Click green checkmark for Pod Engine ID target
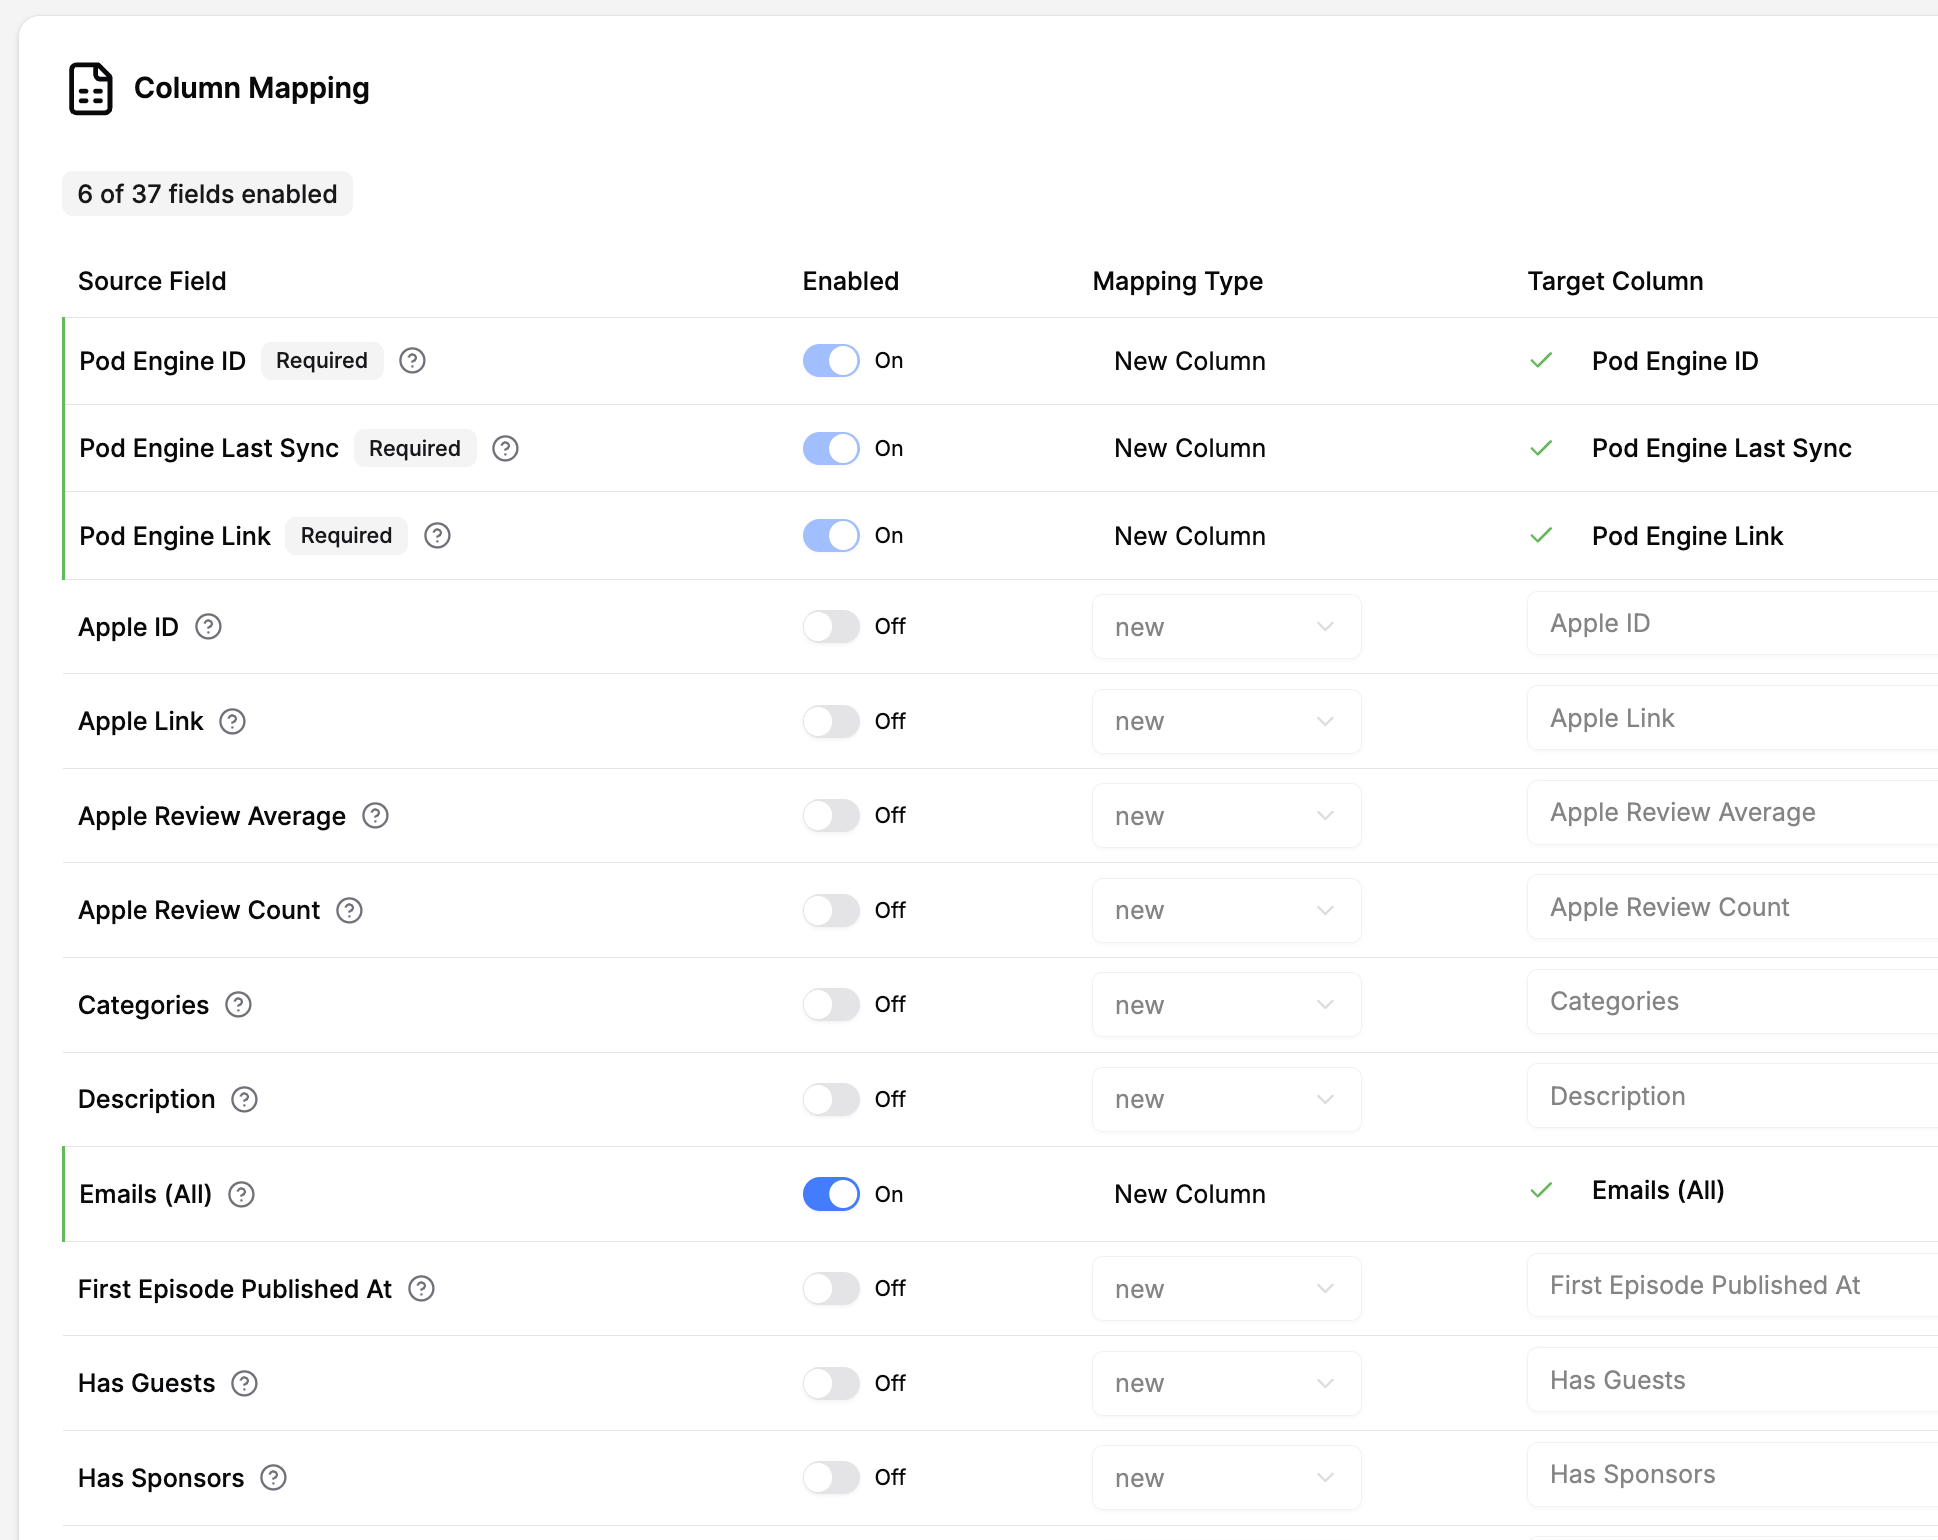Viewport: 1938px width, 1540px height. point(1541,360)
